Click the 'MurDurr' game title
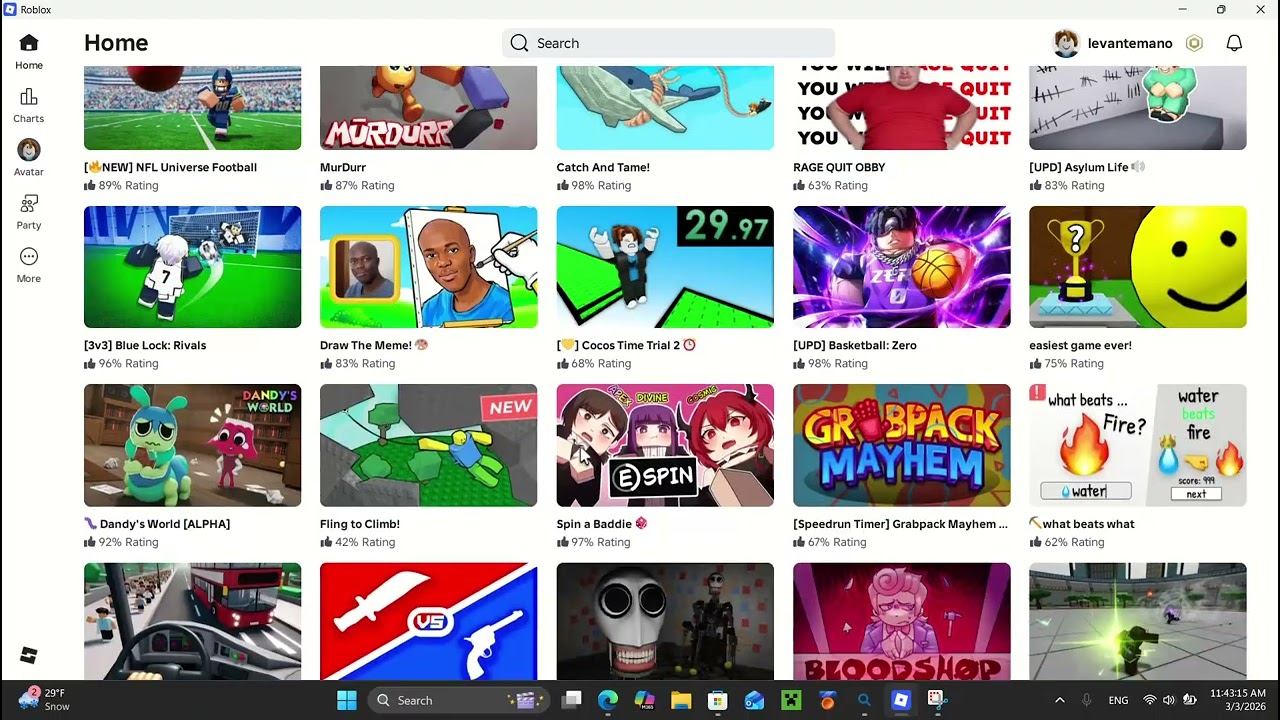 click(x=343, y=167)
